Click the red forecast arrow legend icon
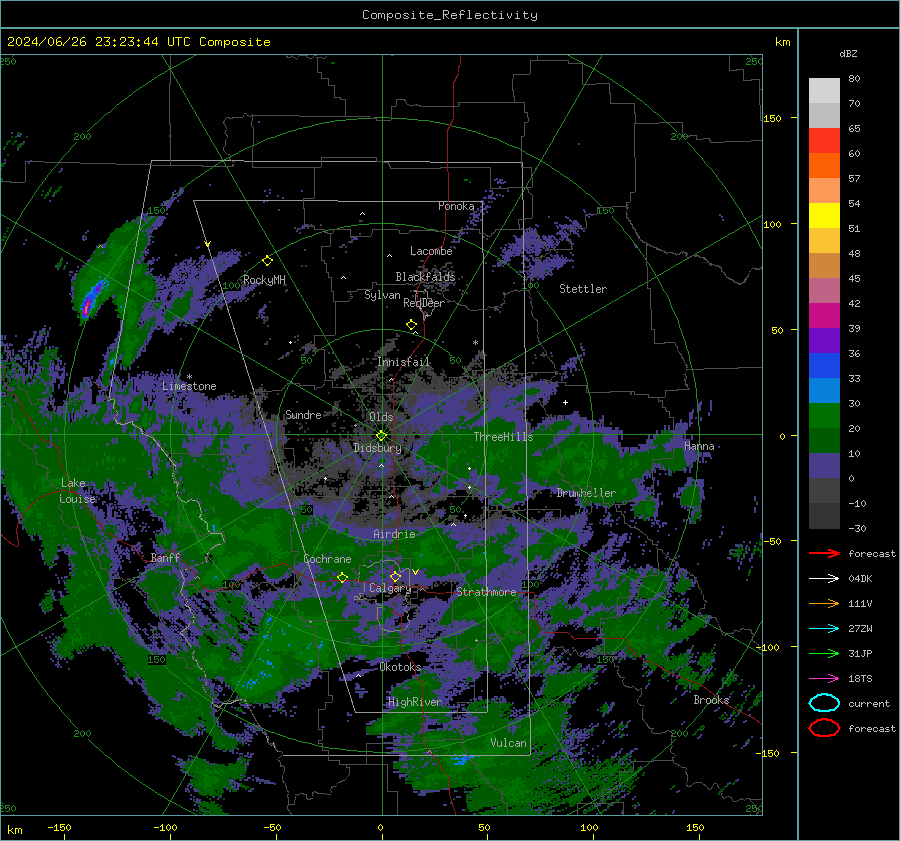The image size is (900, 841). pos(824,553)
